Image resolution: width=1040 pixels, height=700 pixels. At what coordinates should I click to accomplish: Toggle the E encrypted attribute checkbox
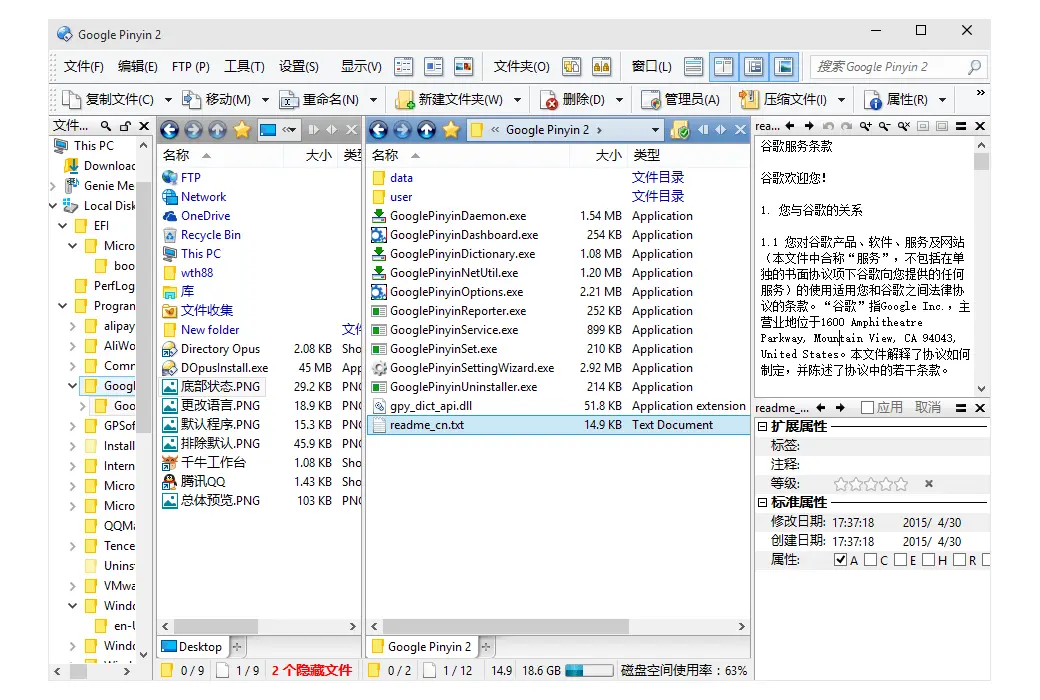(901, 560)
